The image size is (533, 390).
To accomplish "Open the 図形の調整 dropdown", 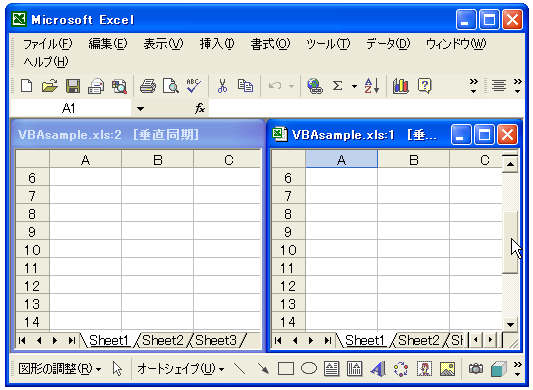I will click(59, 369).
